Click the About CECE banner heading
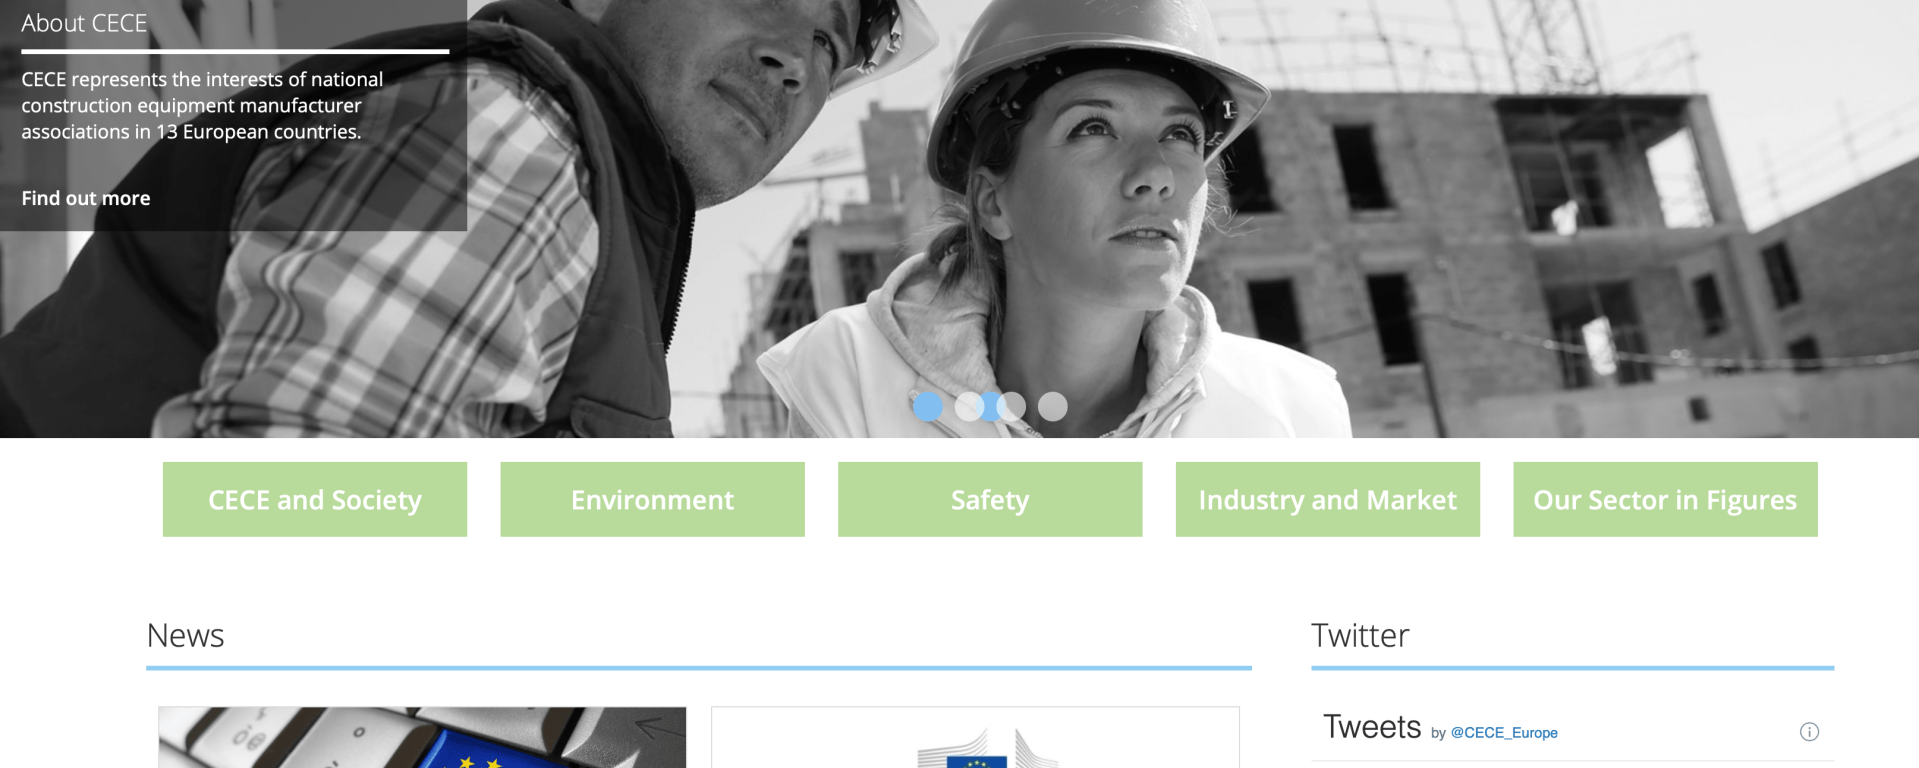Screen dimensions: 1919x768 (84, 23)
